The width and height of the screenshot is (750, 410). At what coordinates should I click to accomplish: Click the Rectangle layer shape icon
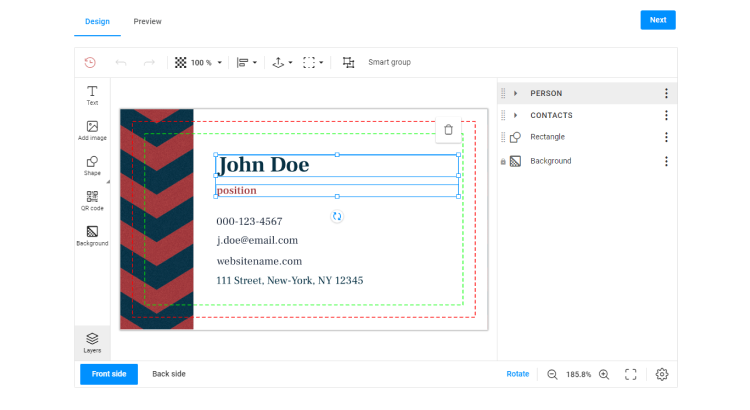[x=515, y=137]
